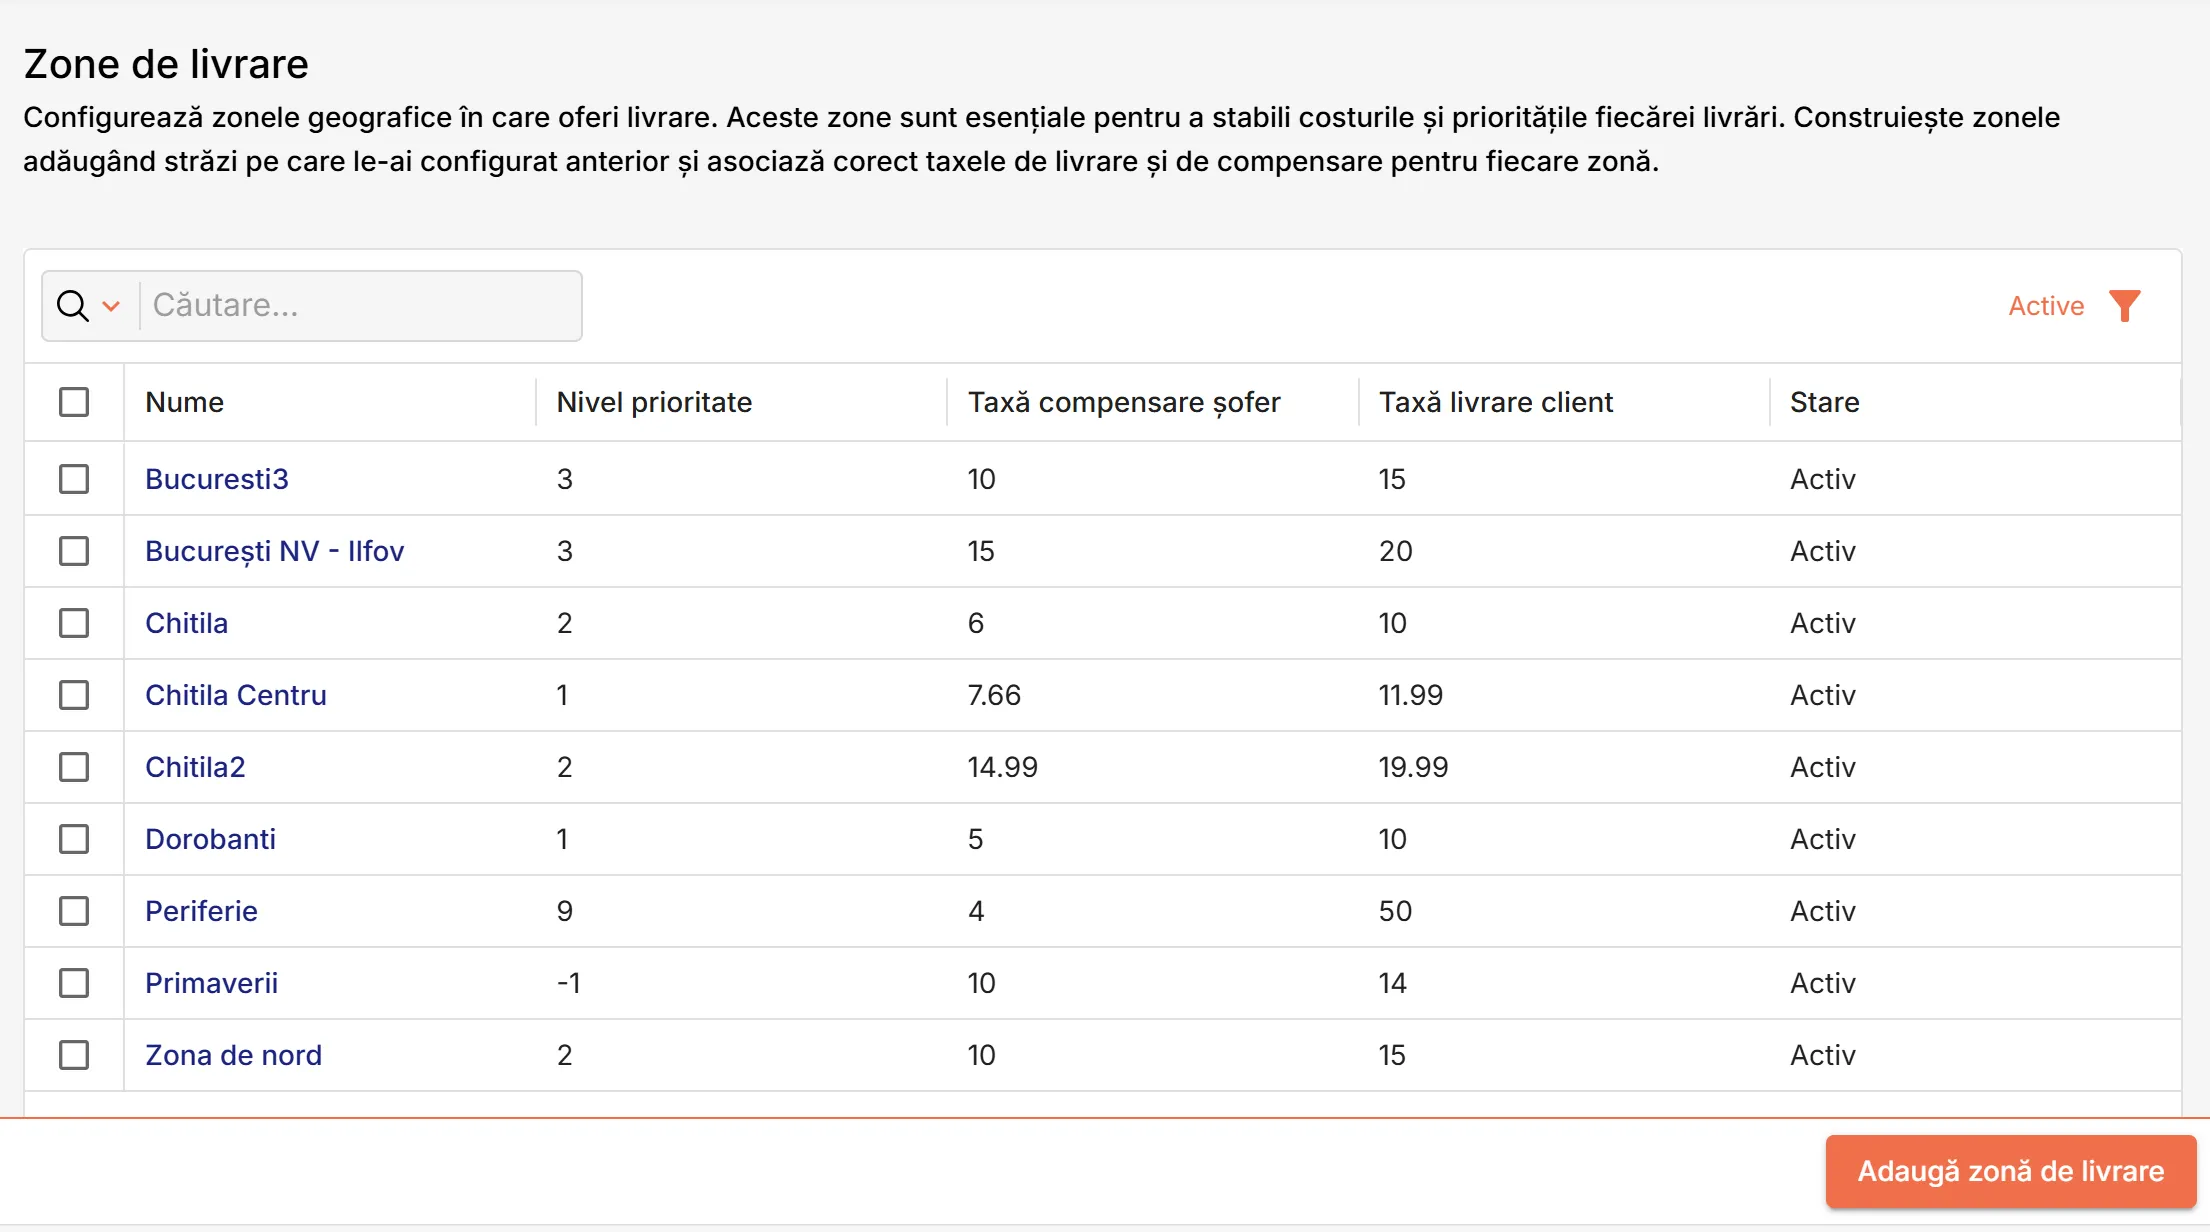2210x1232 pixels.
Task: Open the Chitila2 delivery zone link
Action: (195, 767)
